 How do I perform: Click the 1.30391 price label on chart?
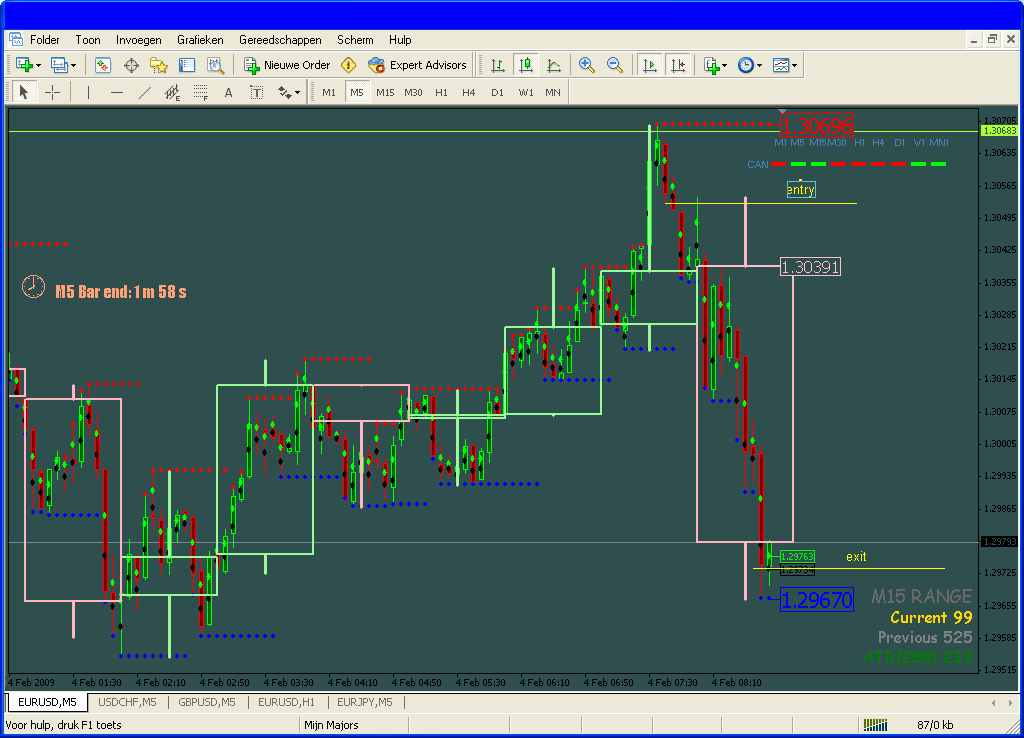pyautogui.click(x=810, y=267)
